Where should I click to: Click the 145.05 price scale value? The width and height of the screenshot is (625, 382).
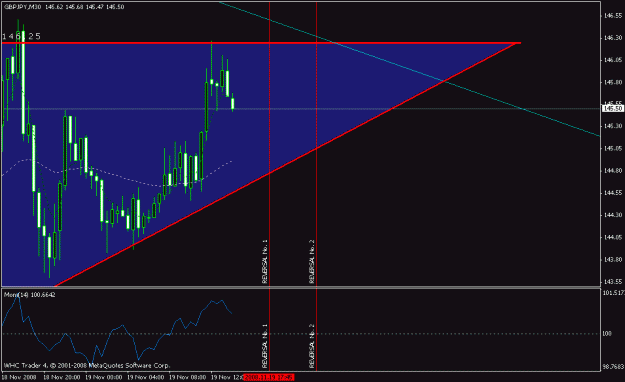[613, 148]
